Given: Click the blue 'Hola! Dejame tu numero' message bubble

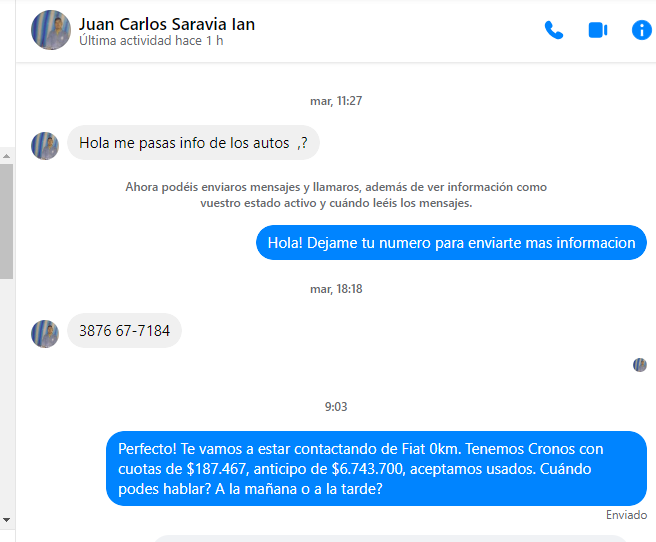Looking at the screenshot, I should [x=451, y=243].
